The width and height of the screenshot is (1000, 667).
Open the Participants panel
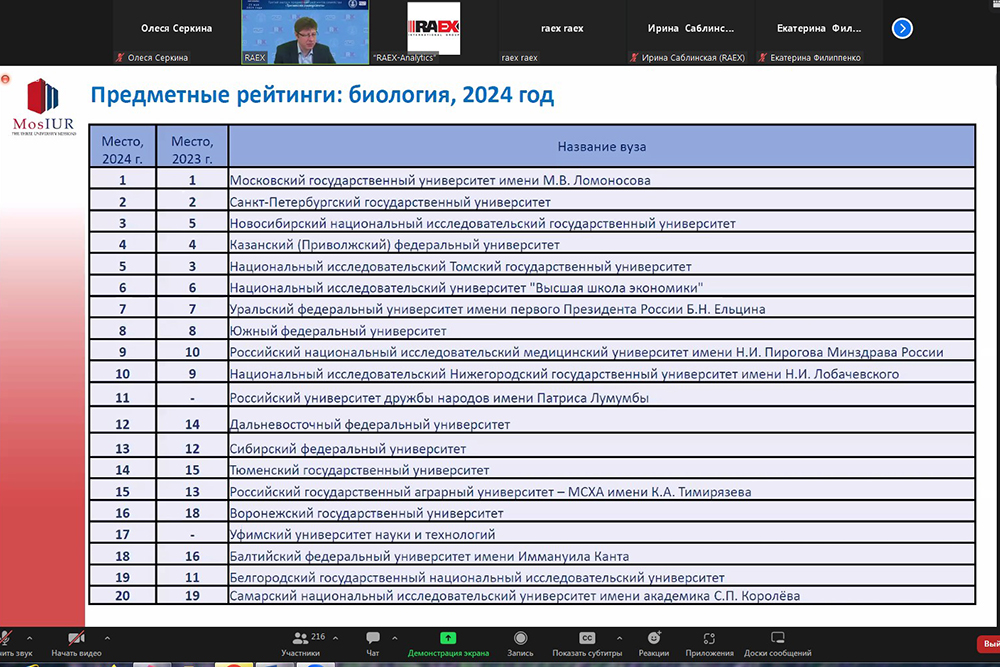point(300,642)
